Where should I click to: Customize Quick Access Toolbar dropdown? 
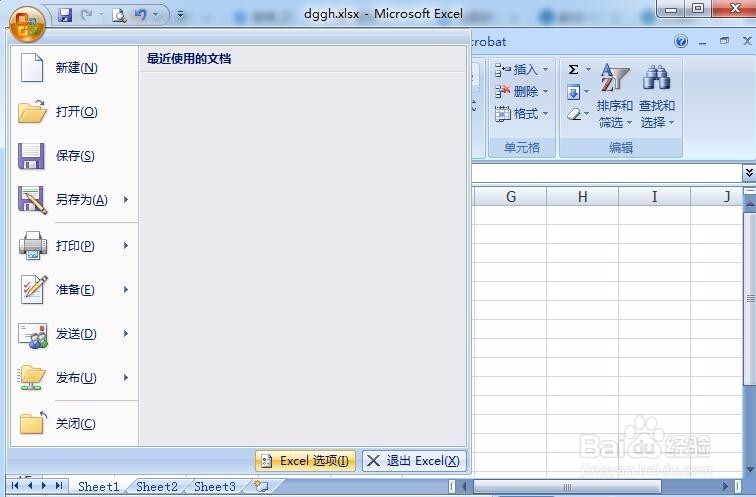(x=180, y=15)
